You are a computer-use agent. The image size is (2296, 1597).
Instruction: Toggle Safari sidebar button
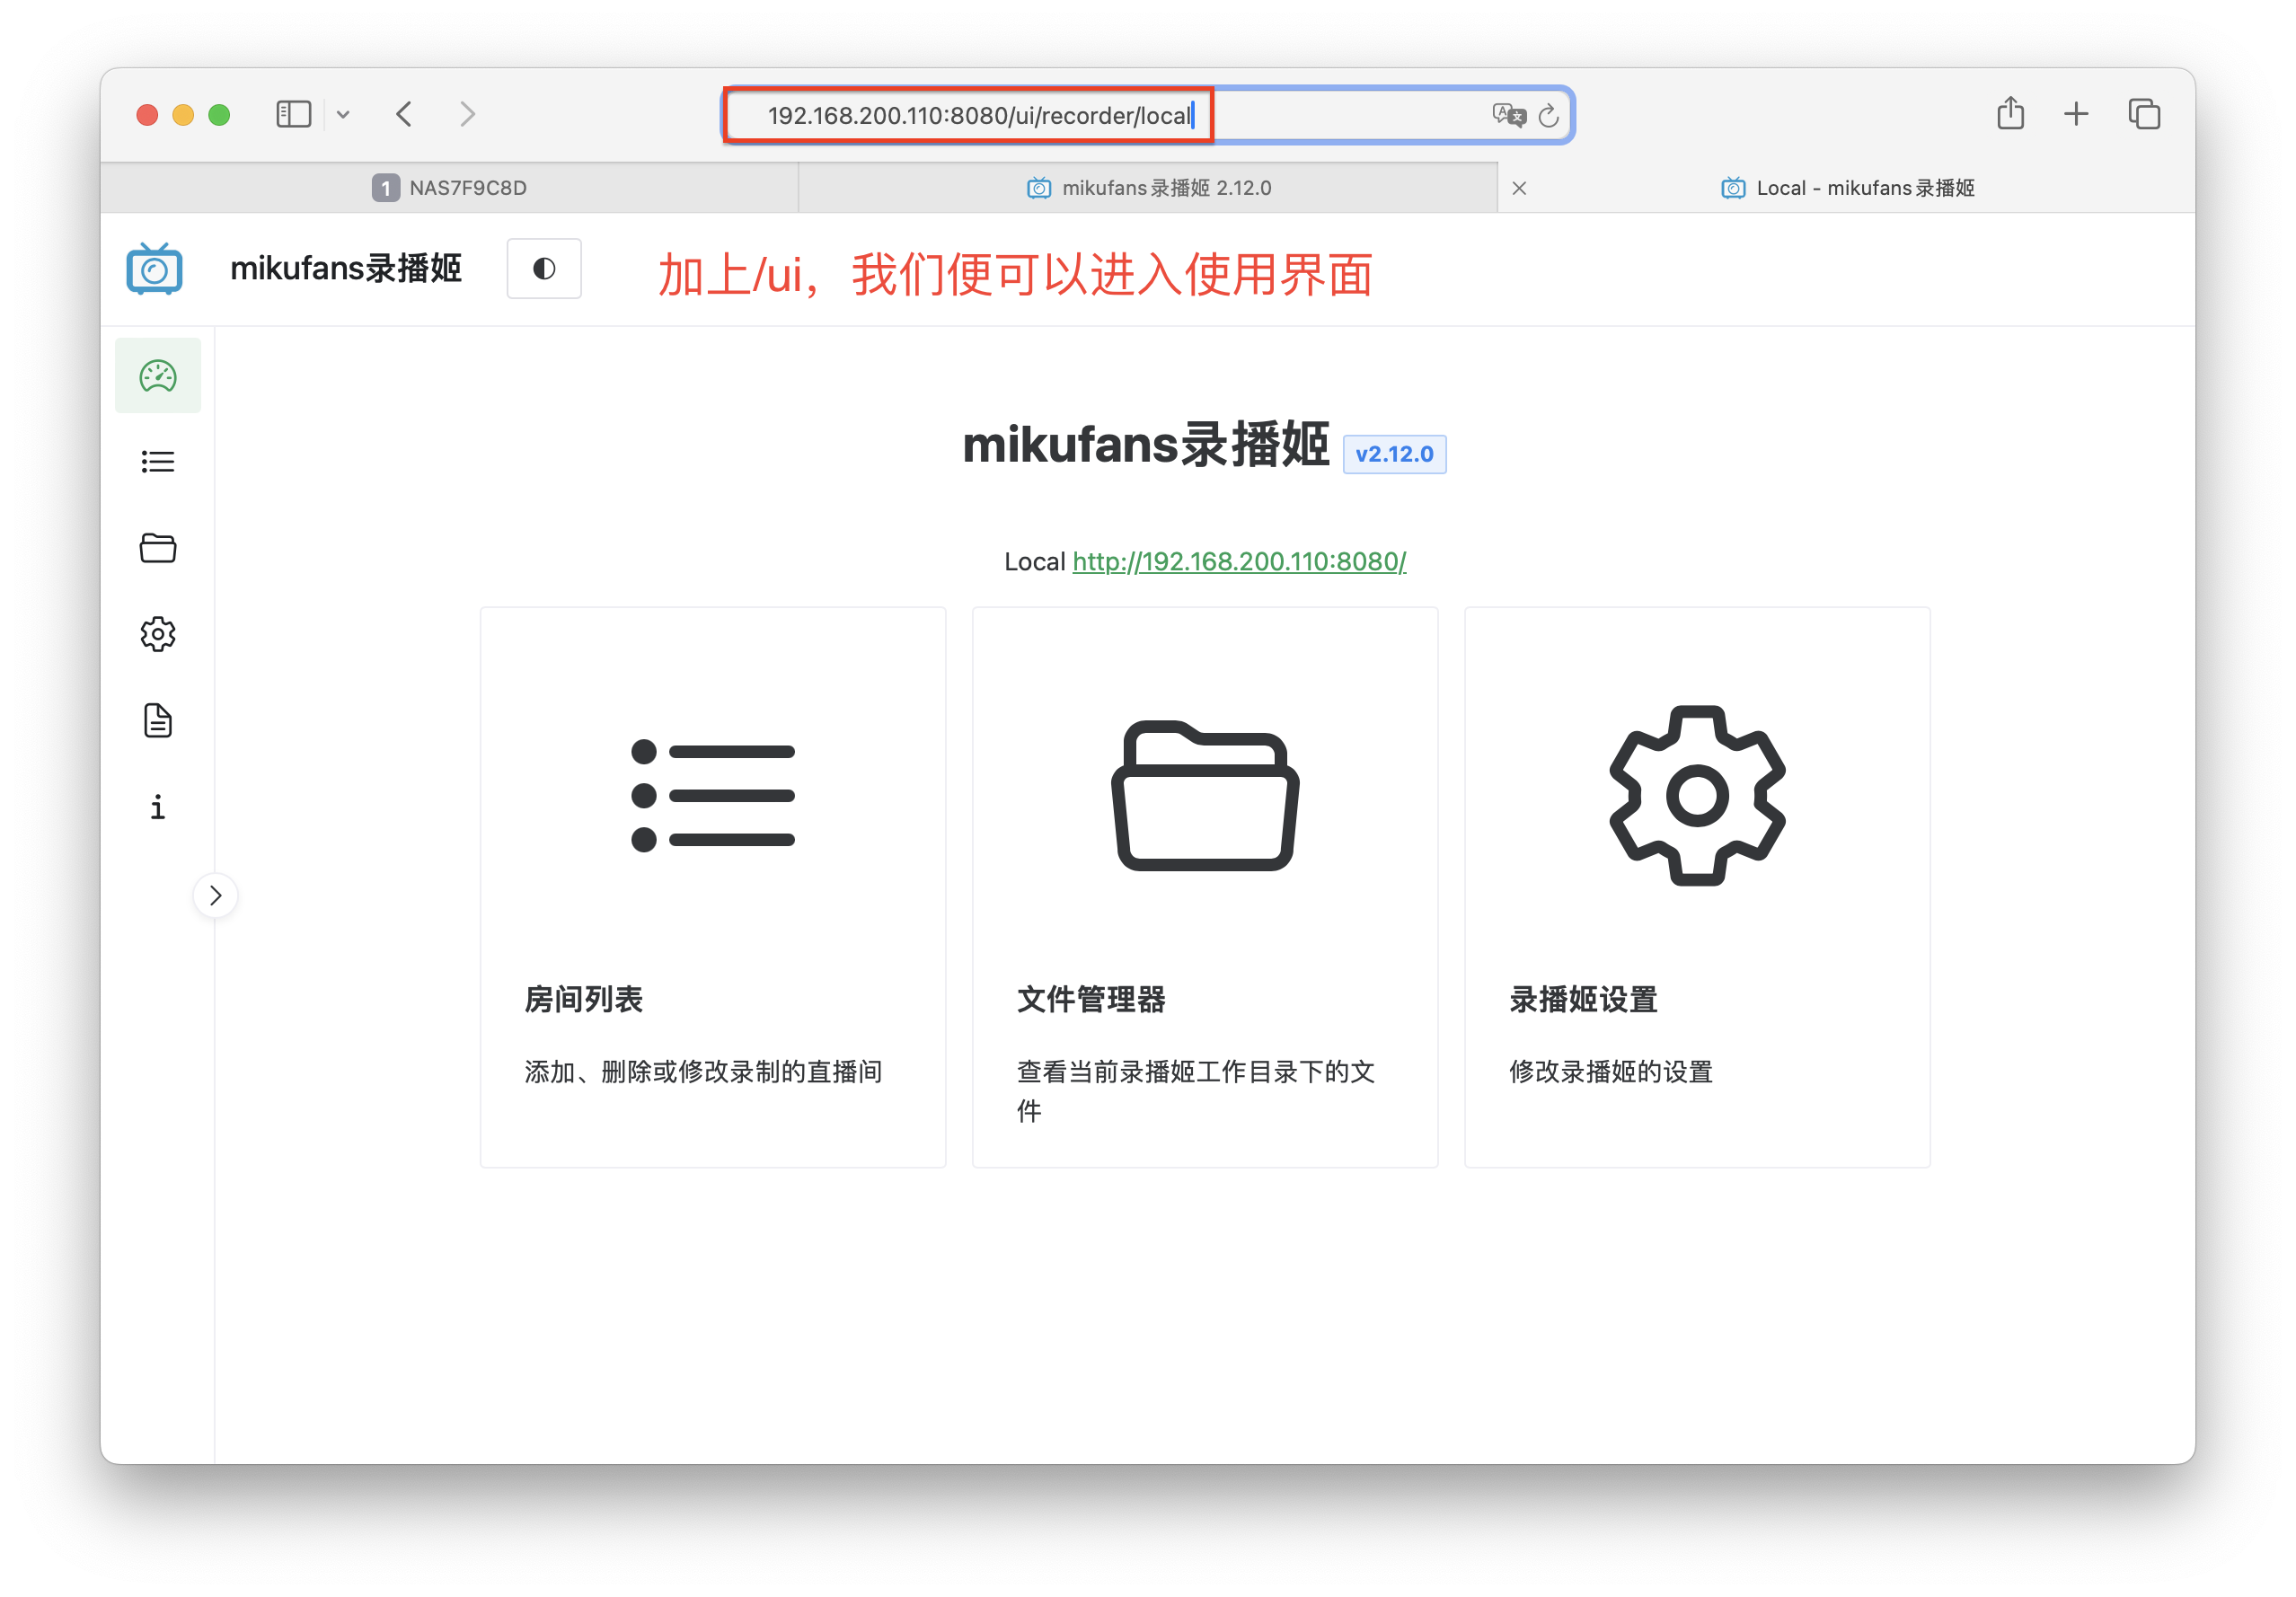pos(294,114)
